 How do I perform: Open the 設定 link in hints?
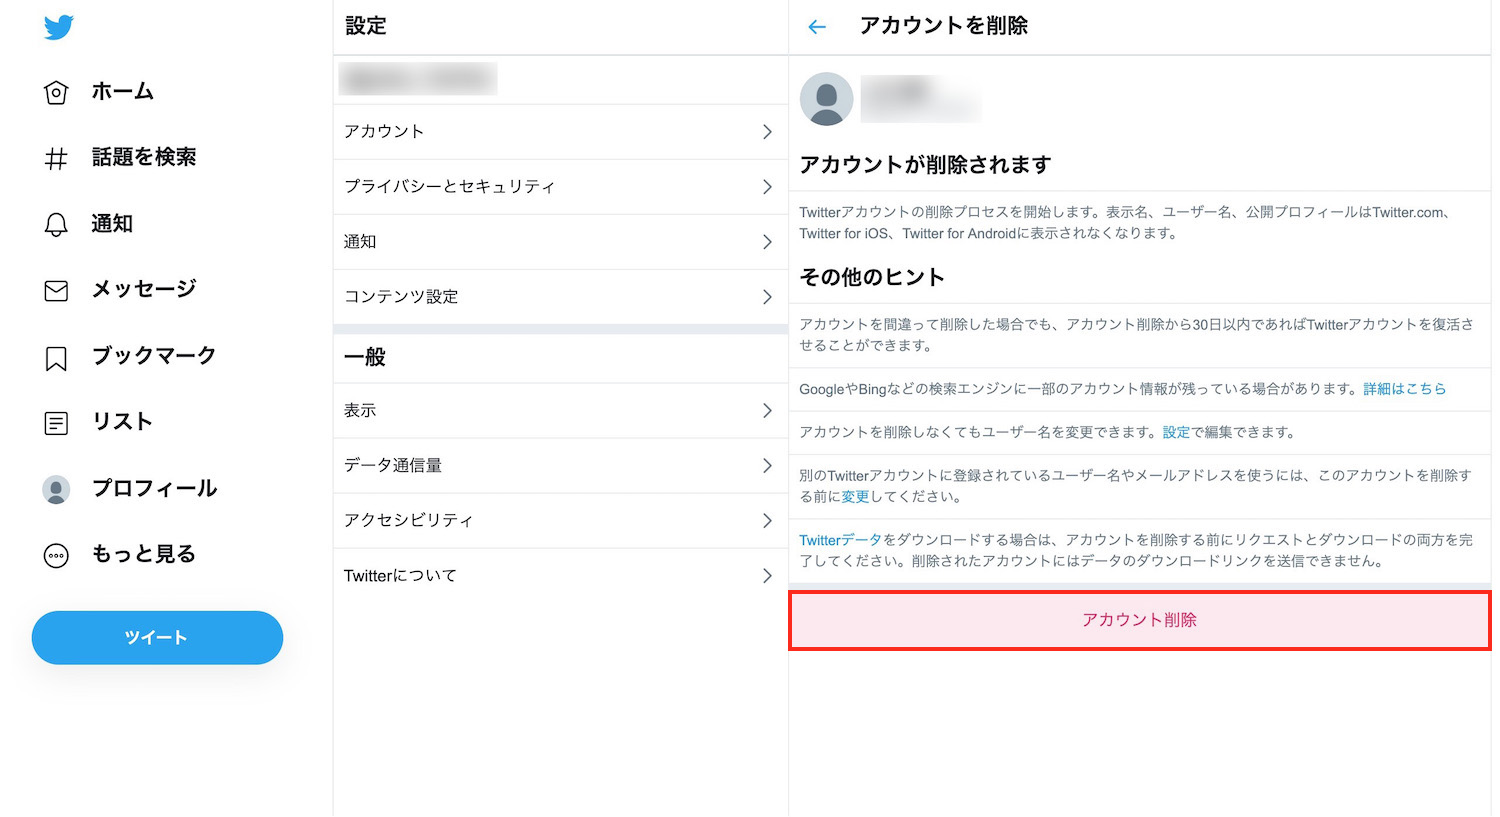(x=1176, y=432)
